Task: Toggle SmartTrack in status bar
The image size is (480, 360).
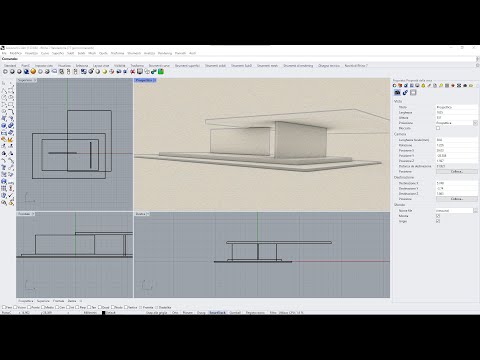Action: point(218,313)
